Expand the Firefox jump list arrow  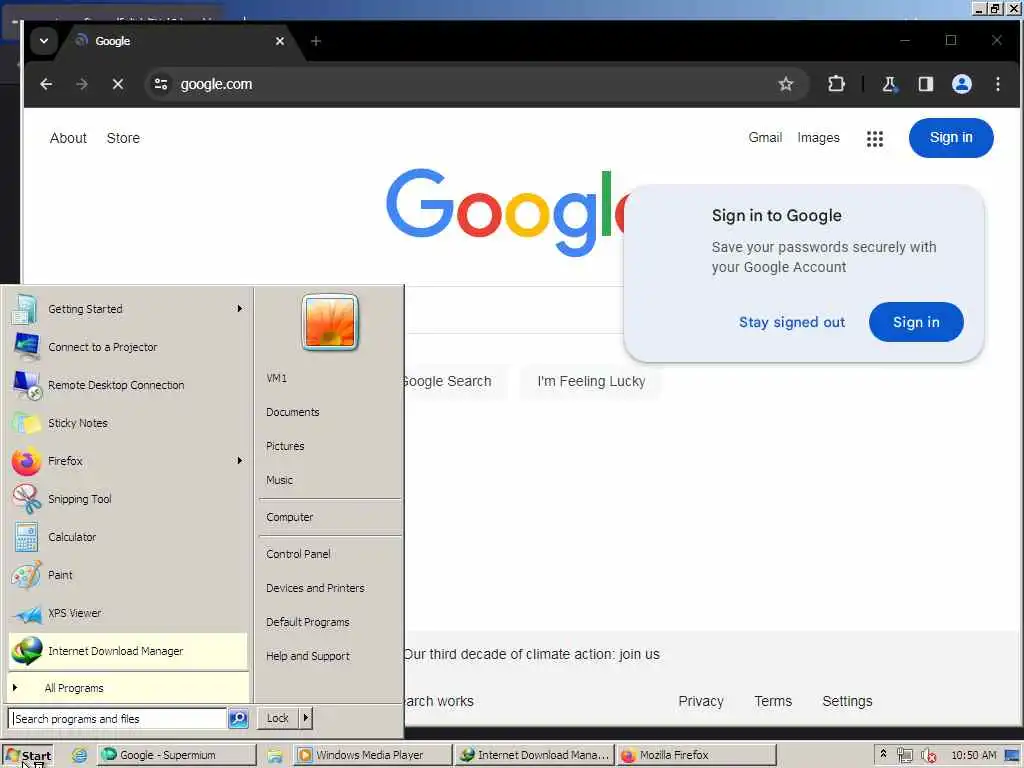tap(240, 460)
